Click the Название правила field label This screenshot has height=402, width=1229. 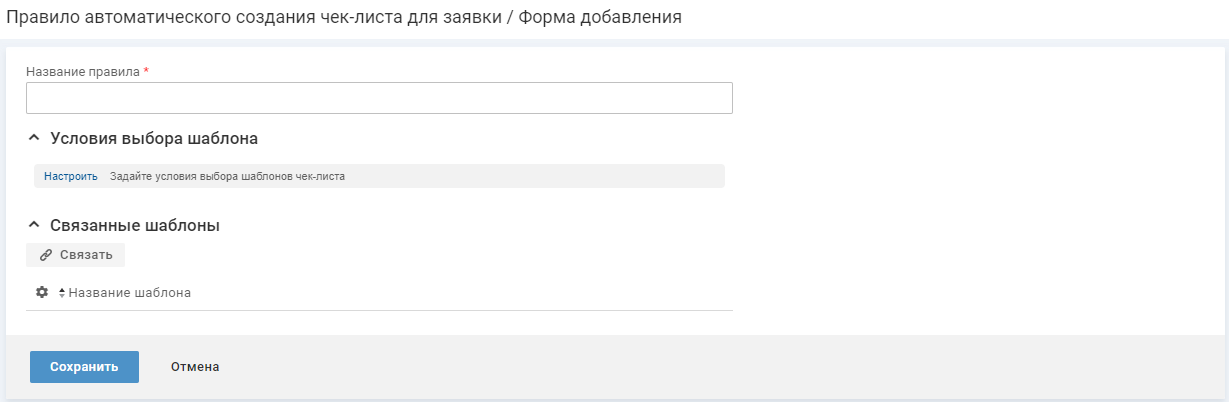pos(83,72)
